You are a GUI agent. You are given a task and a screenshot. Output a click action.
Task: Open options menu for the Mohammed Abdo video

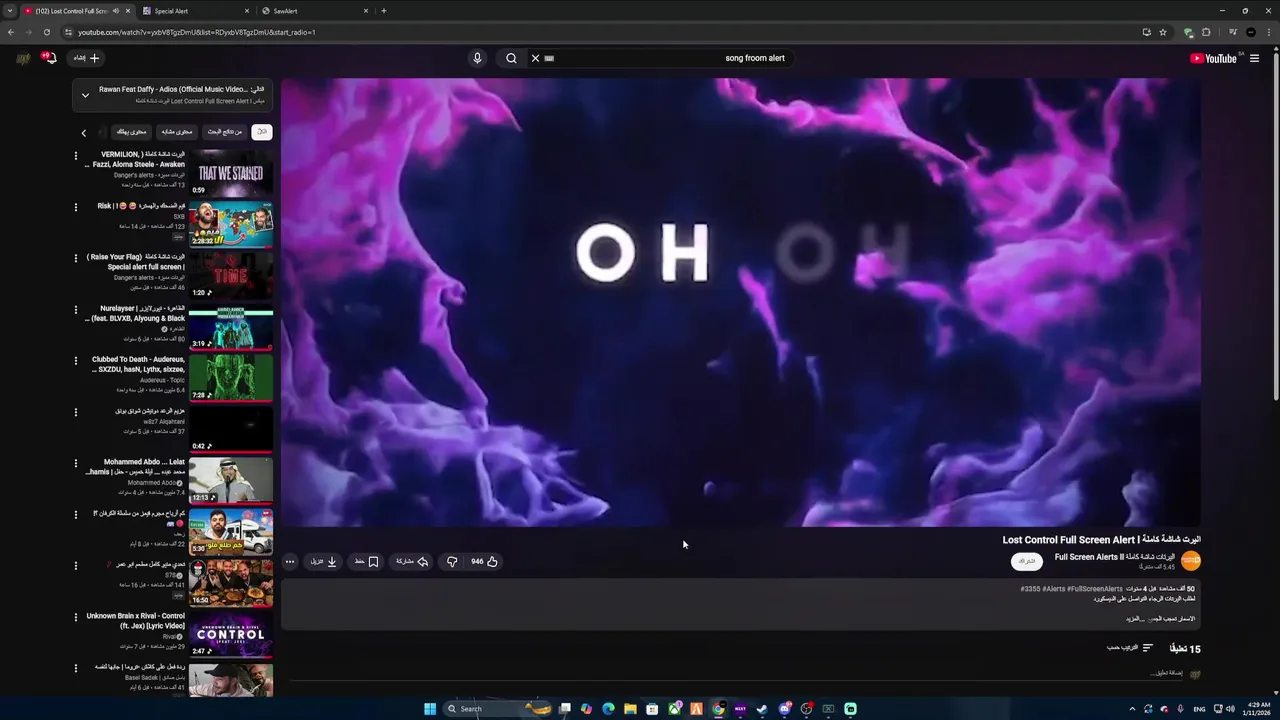pos(75,463)
